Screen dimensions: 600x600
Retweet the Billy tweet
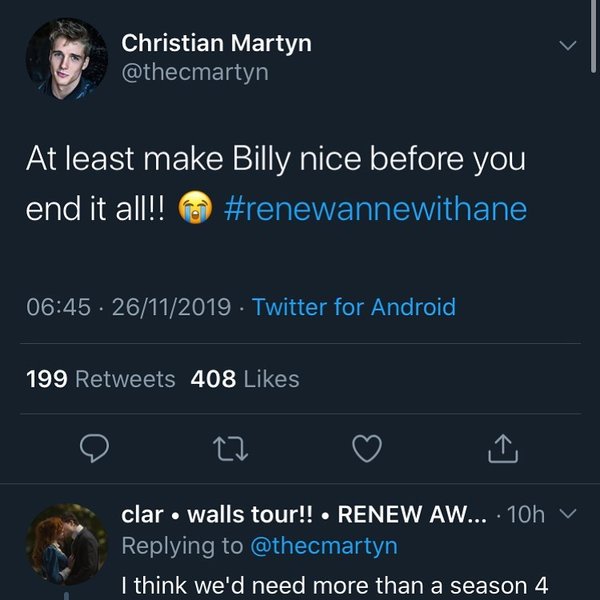[230, 449]
